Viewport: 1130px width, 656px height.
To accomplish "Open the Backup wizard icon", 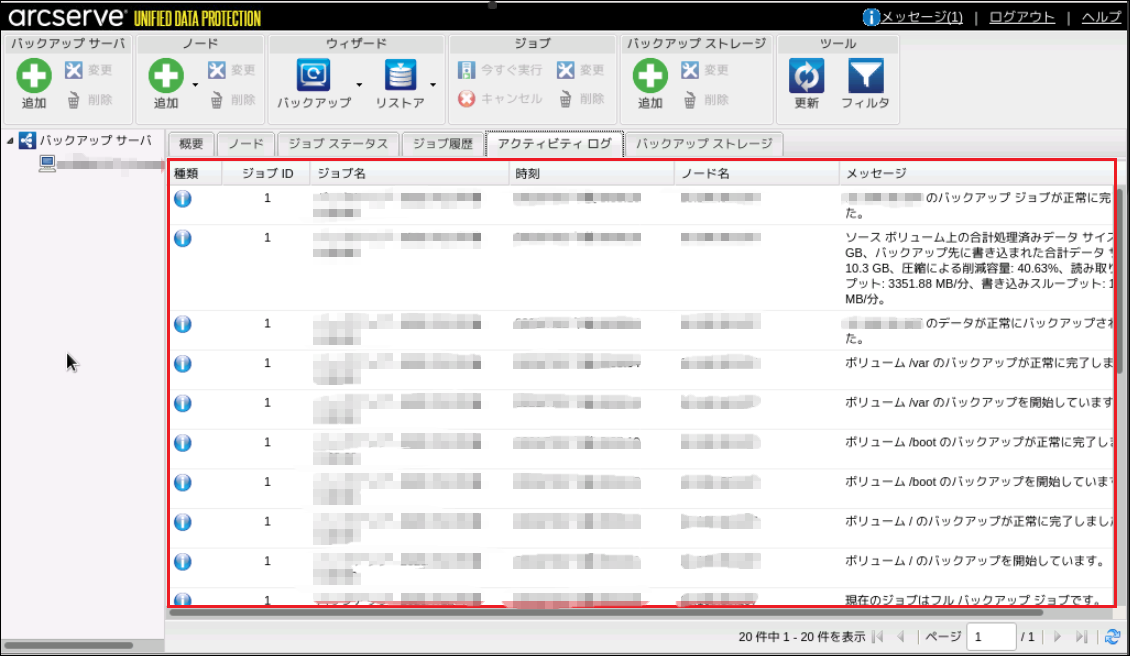I will [x=313, y=76].
